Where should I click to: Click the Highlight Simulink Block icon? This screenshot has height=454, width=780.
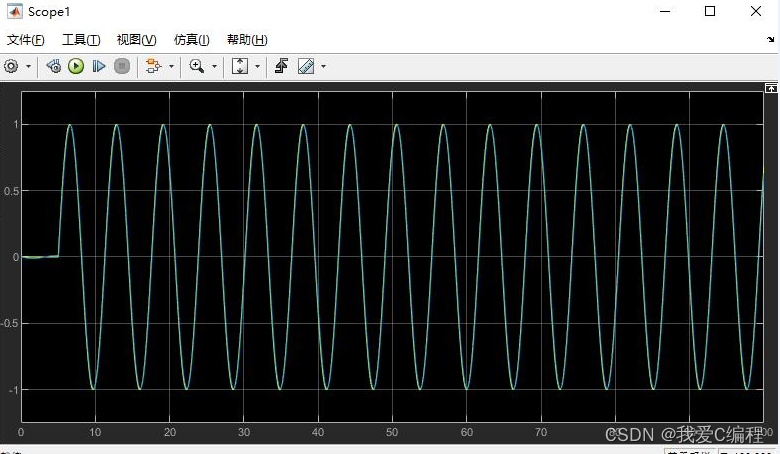pyautogui.click(x=153, y=66)
